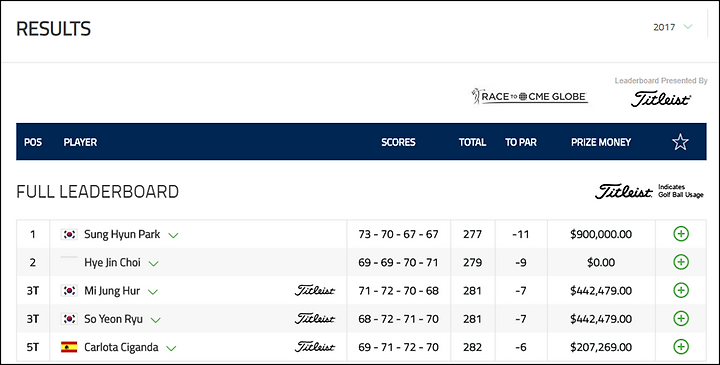The height and width of the screenshot is (365, 720).
Task: Expand Carlota Ciganda details chevron
Action: coord(171,348)
